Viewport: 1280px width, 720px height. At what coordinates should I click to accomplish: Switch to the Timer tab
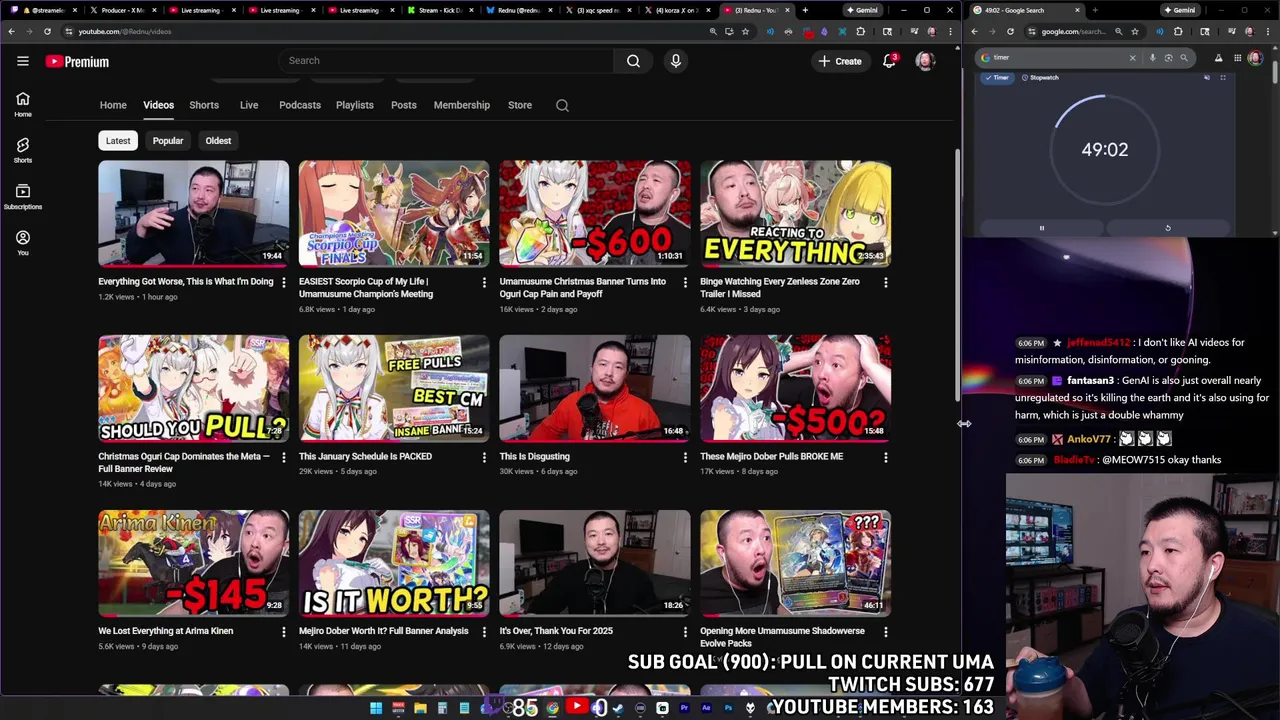point(996,77)
